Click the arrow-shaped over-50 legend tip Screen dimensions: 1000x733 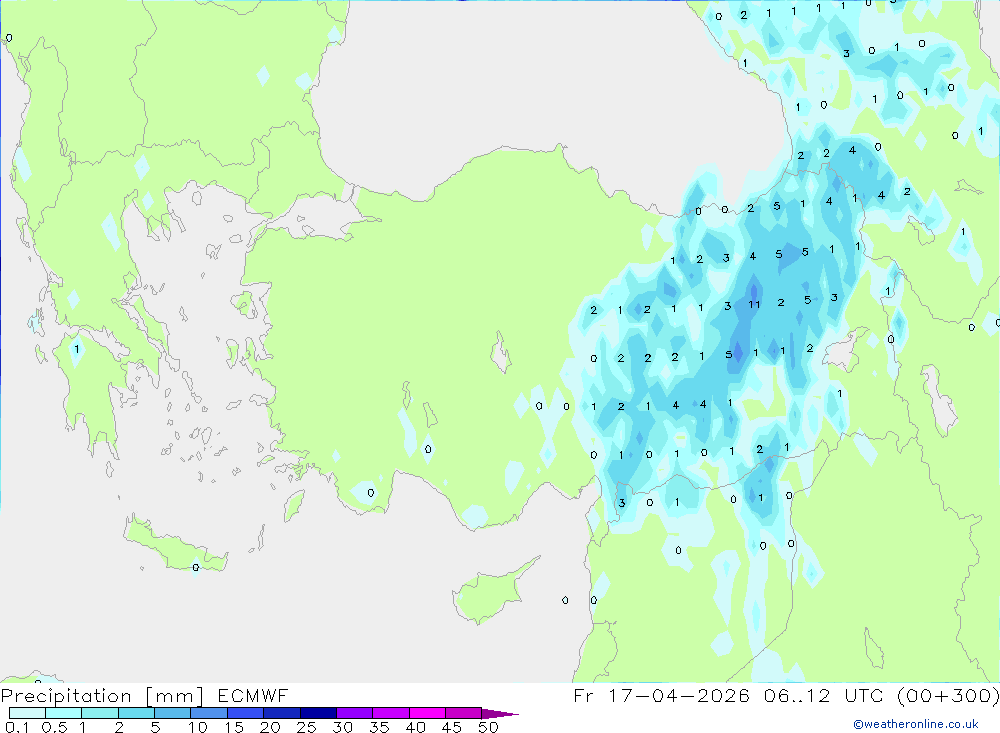coord(499,713)
